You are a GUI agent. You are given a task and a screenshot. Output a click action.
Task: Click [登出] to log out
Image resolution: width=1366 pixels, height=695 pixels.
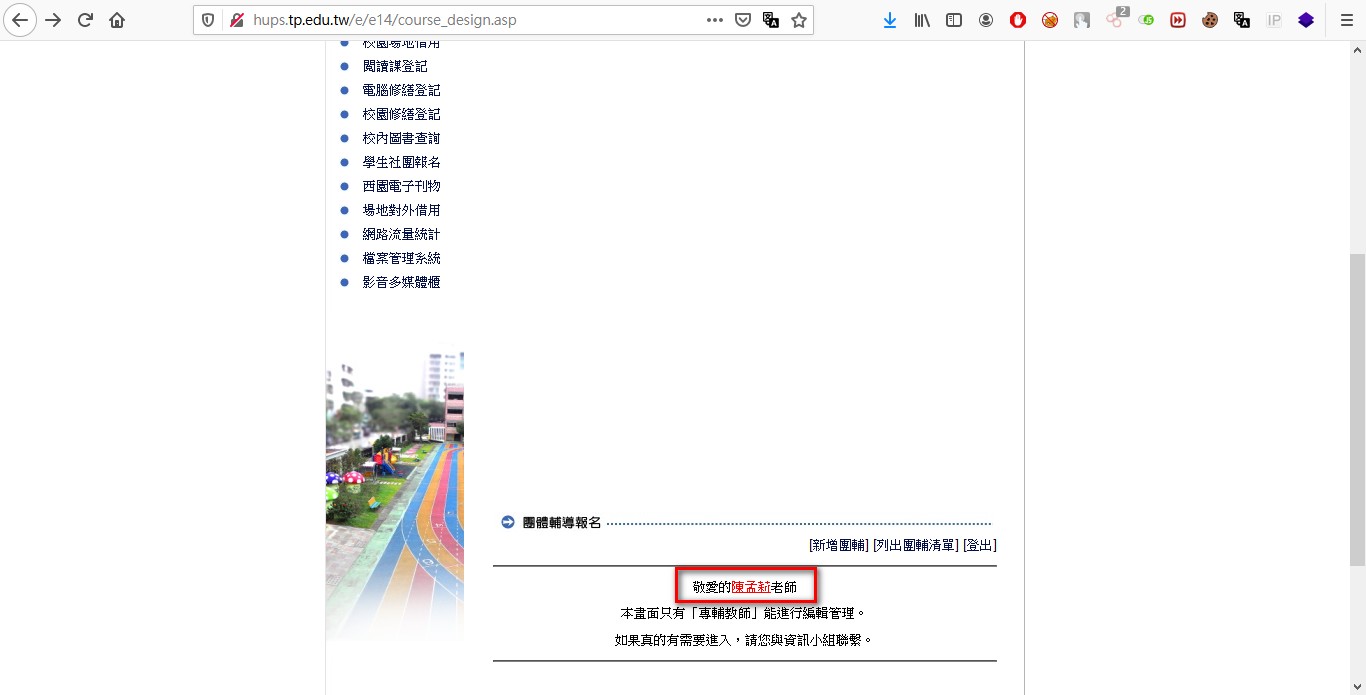tap(979, 545)
